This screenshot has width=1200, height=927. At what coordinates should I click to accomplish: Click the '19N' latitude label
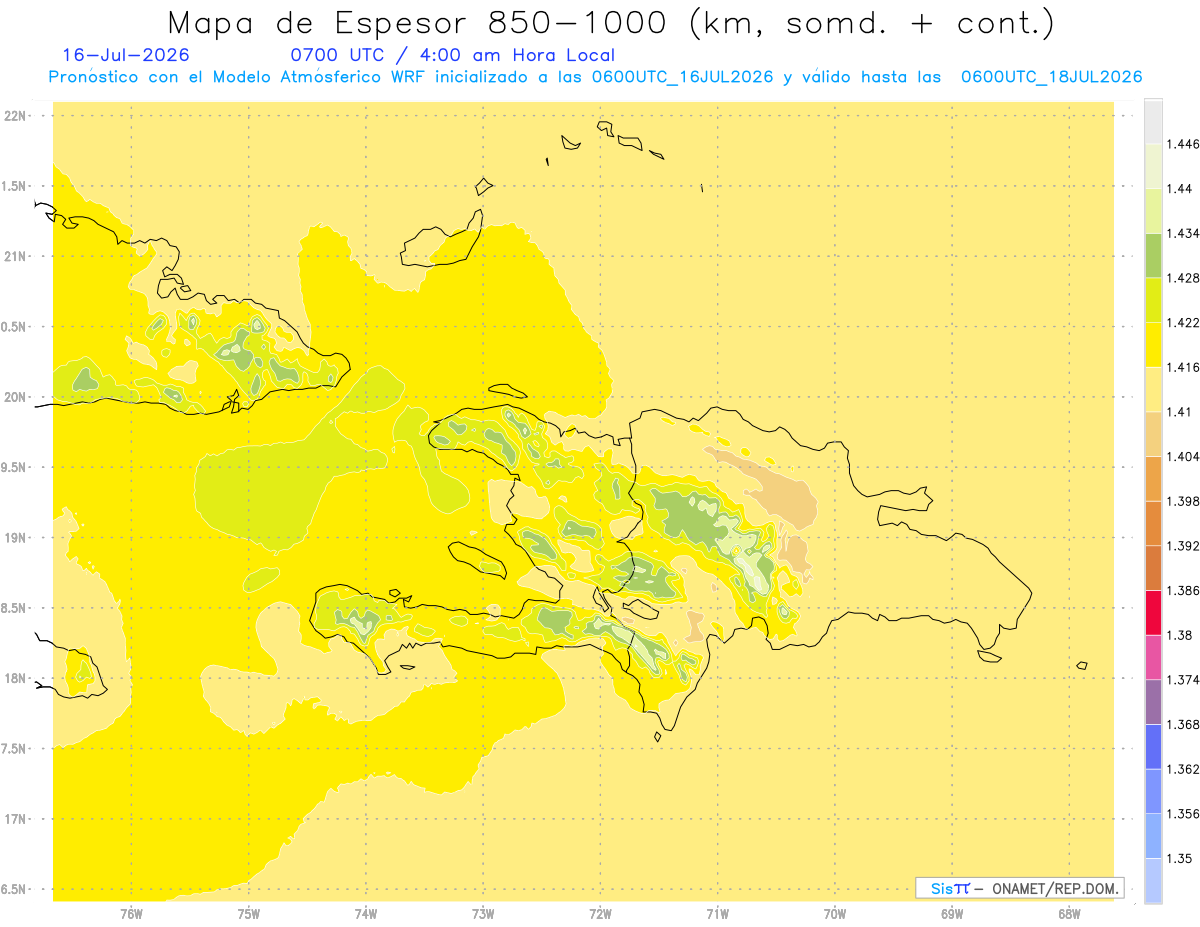15,538
